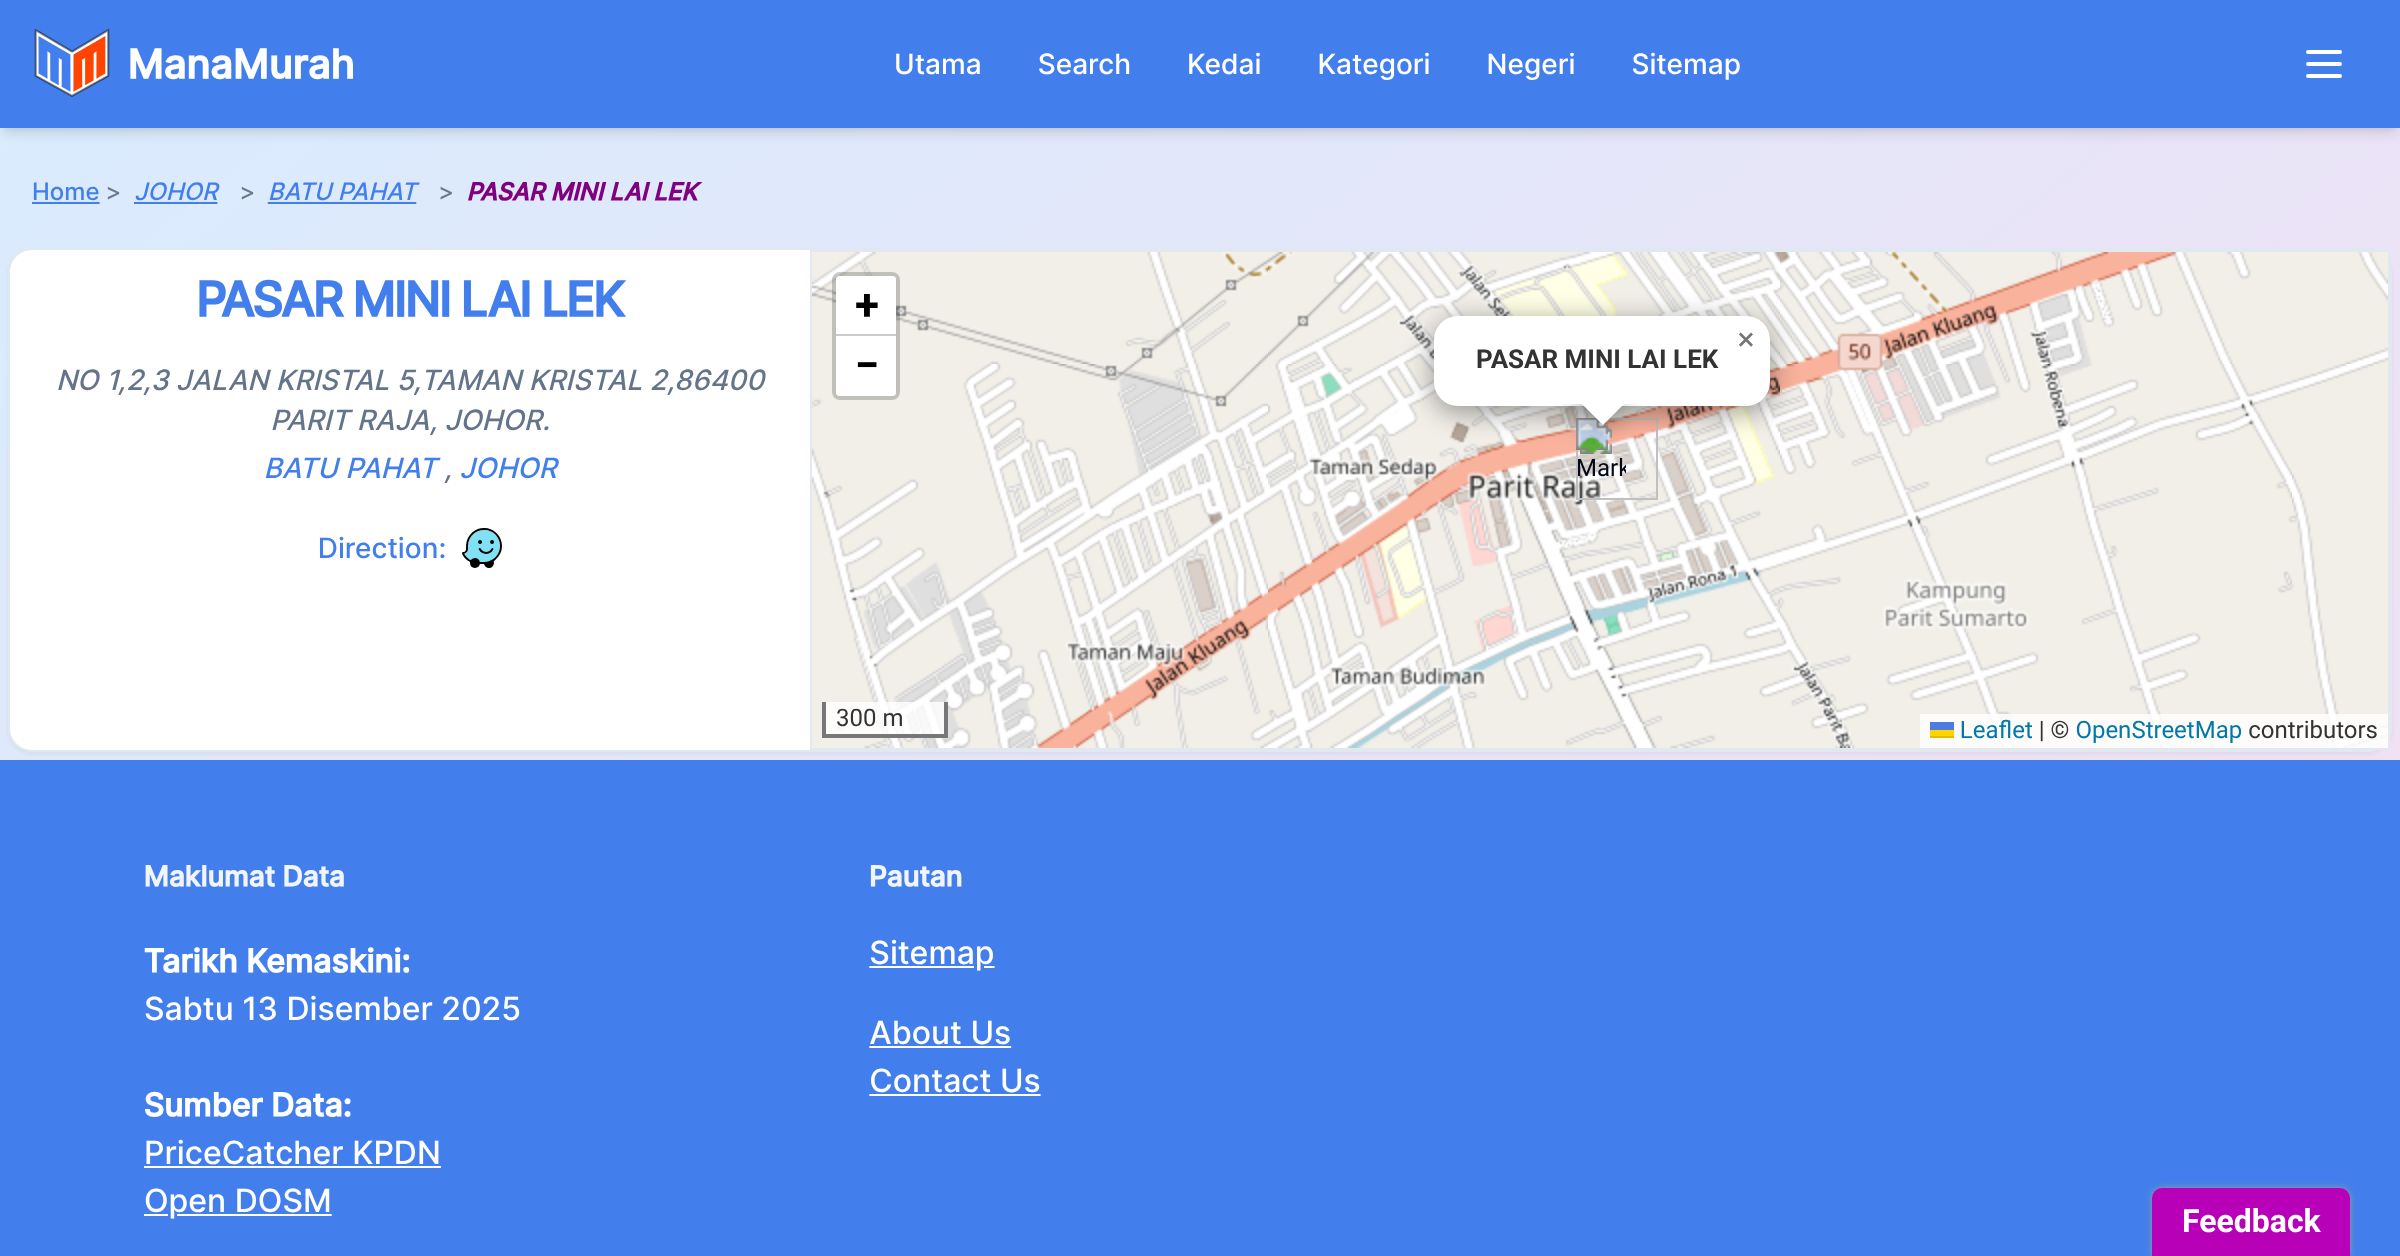2400x1256 pixels.
Task: Click the Home breadcrumb link
Action: coord(65,191)
